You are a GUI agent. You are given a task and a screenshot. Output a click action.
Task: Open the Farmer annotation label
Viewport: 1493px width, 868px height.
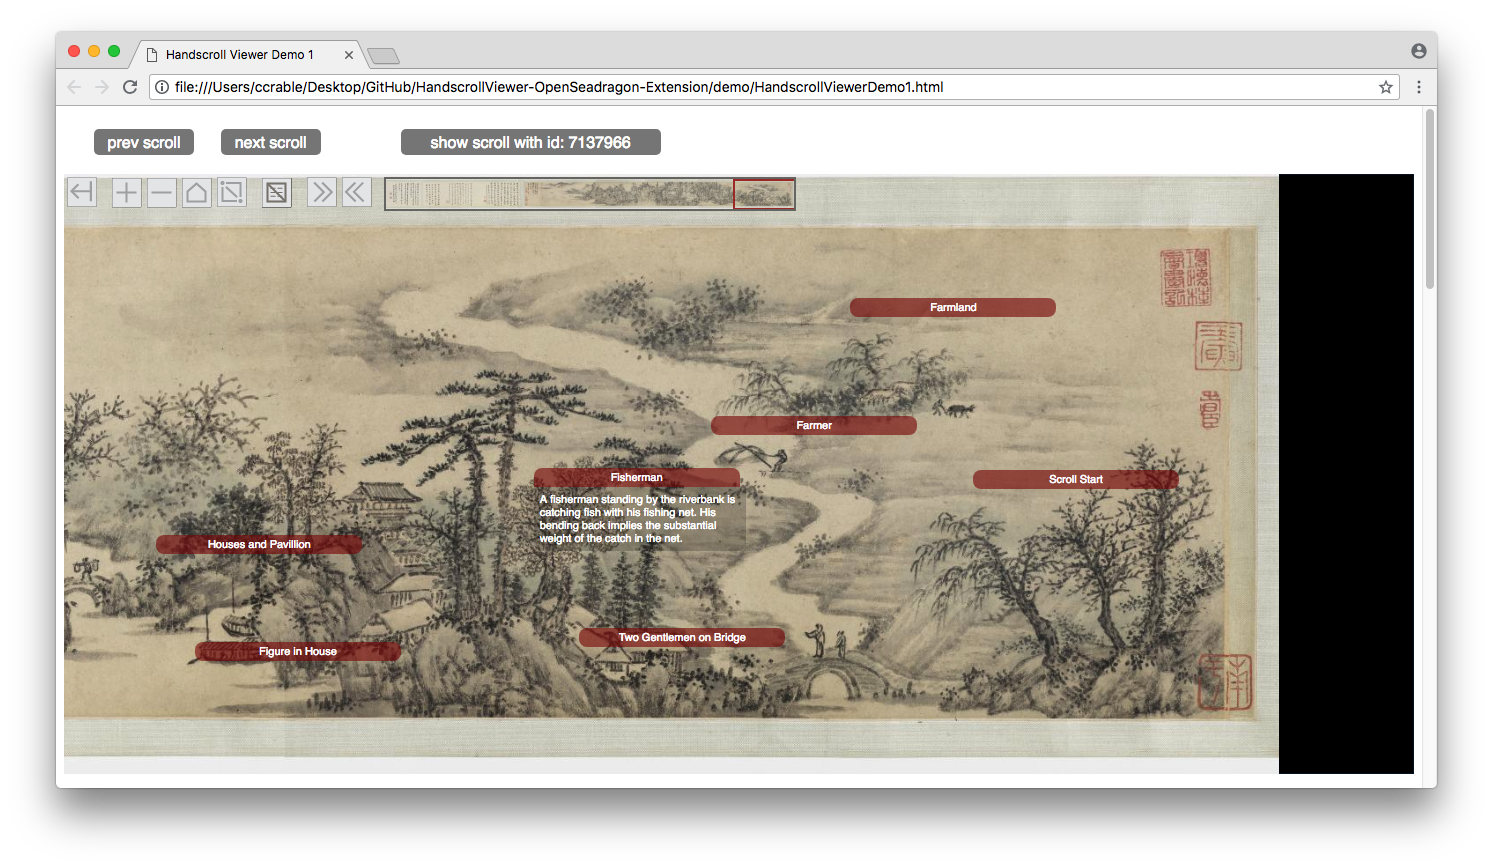[x=814, y=425]
